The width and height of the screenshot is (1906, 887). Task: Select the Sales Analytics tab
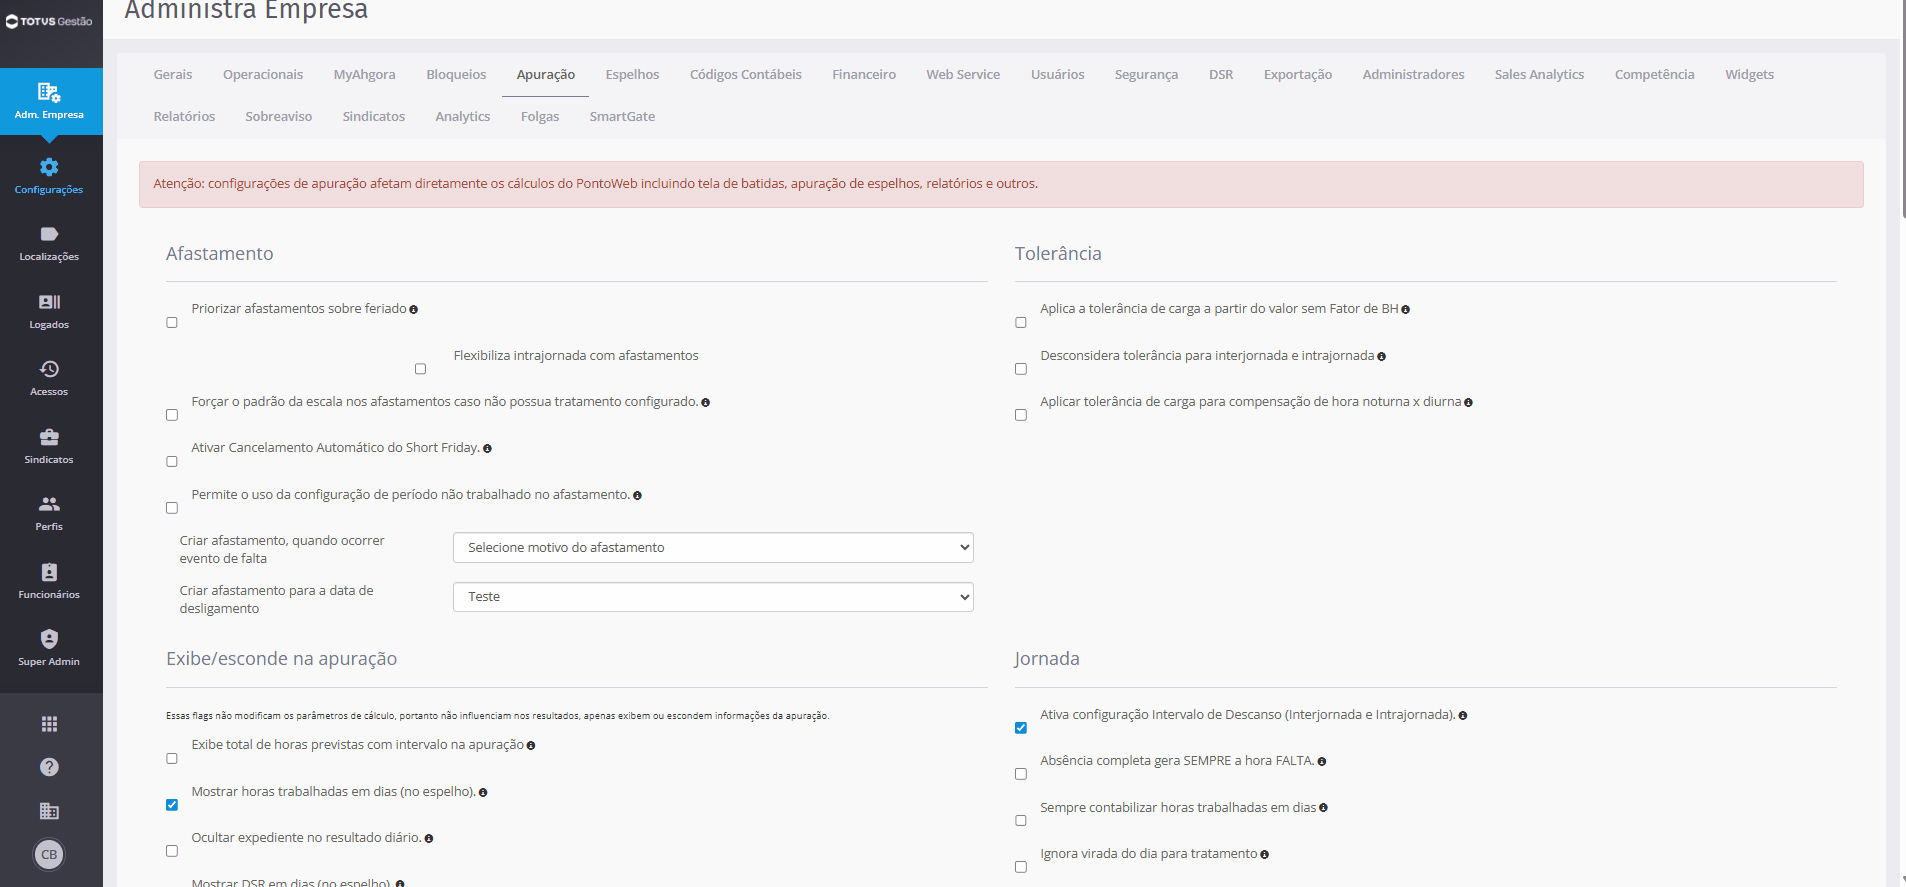tap(1539, 75)
